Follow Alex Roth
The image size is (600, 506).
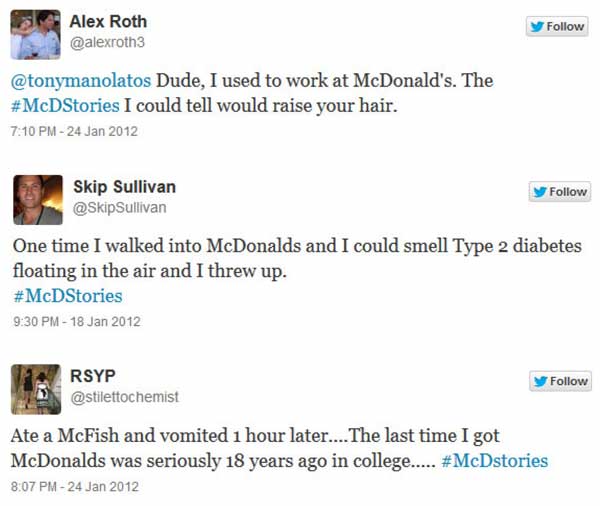click(558, 27)
